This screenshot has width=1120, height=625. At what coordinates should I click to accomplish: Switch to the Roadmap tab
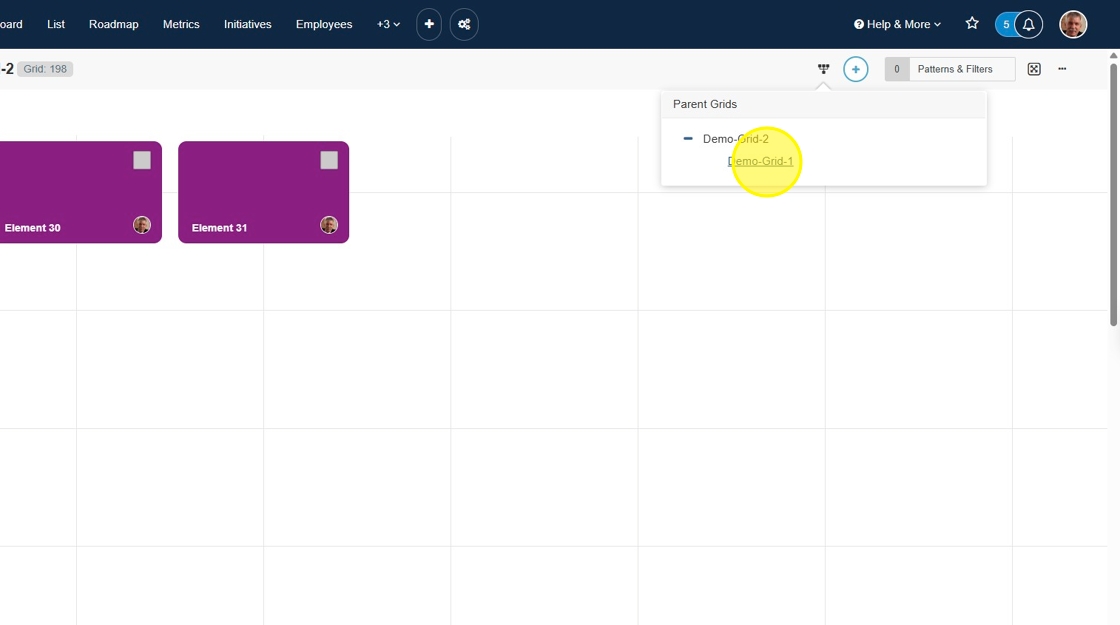click(114, 24)
